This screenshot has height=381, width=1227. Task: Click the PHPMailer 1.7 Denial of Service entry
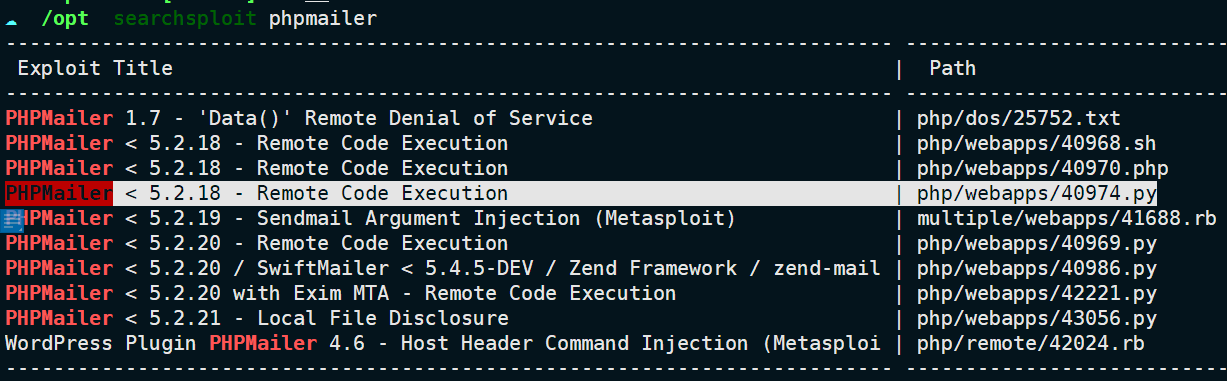click(299, 119)
